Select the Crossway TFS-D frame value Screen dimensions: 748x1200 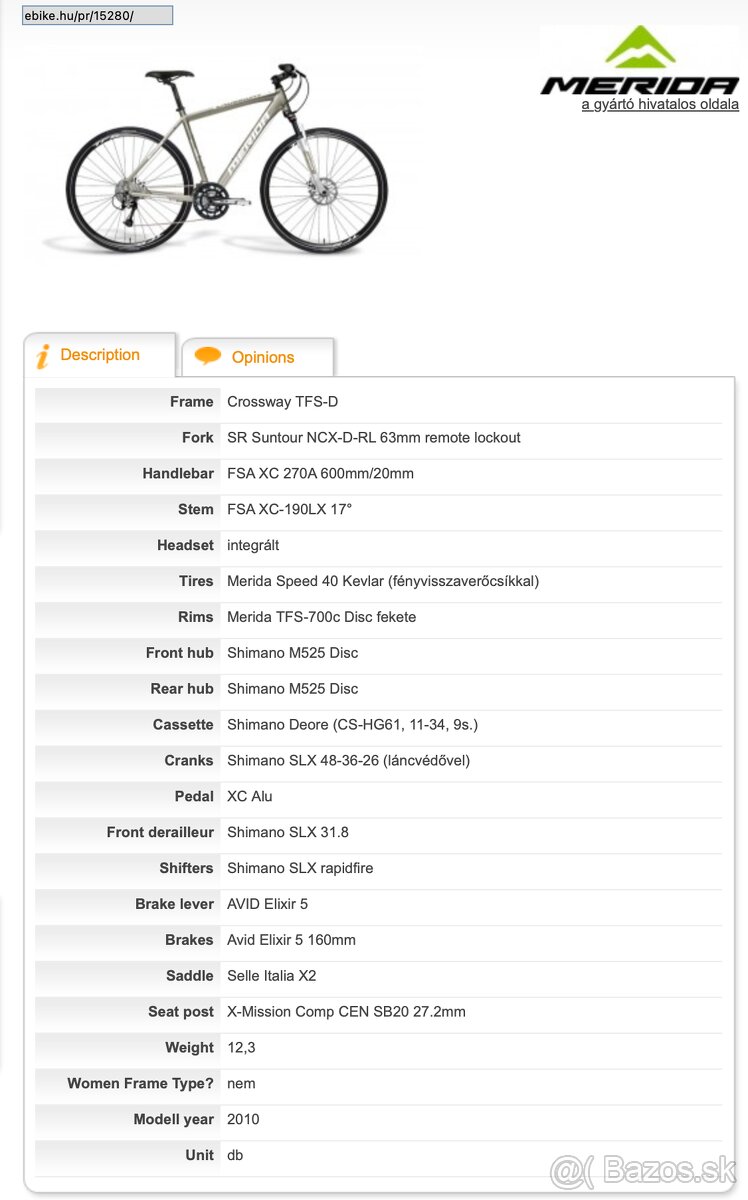[283, 402]
